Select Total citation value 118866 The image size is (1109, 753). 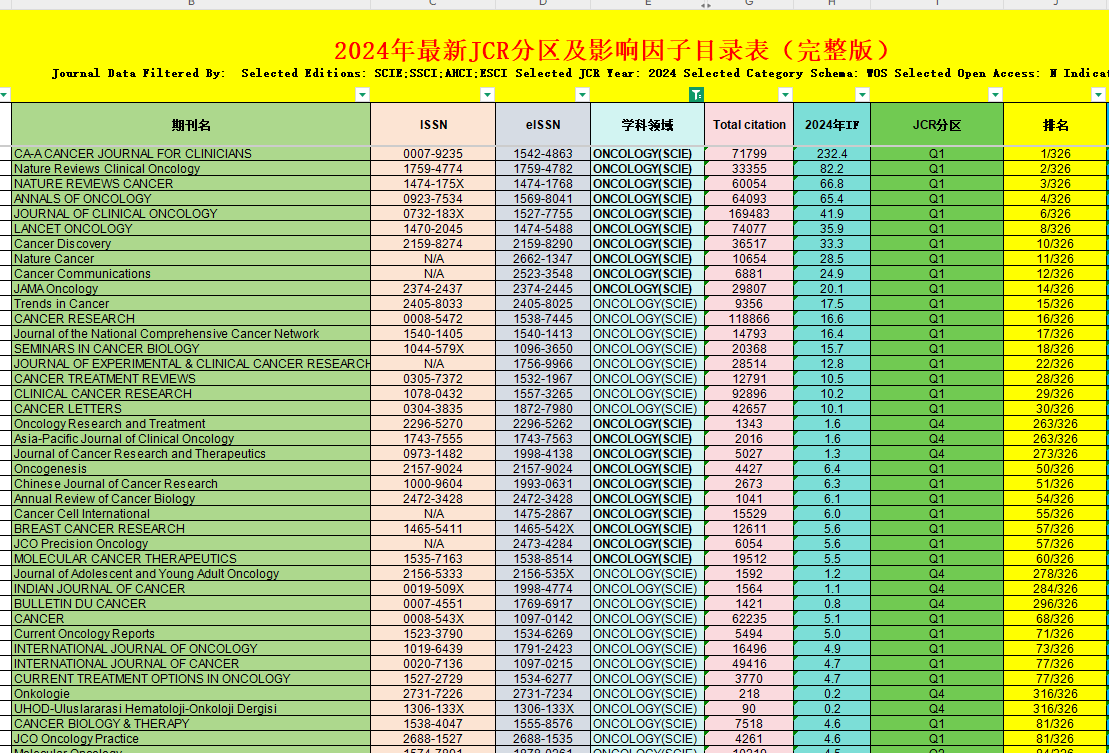(749, 318)
